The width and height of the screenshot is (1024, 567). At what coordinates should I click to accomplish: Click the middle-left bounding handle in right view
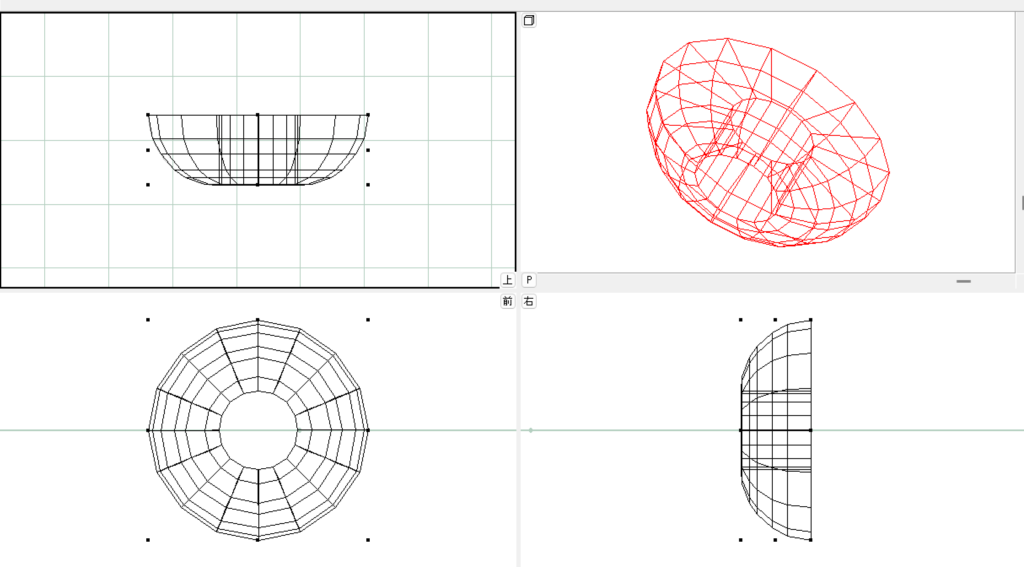(x=741, y=430)
